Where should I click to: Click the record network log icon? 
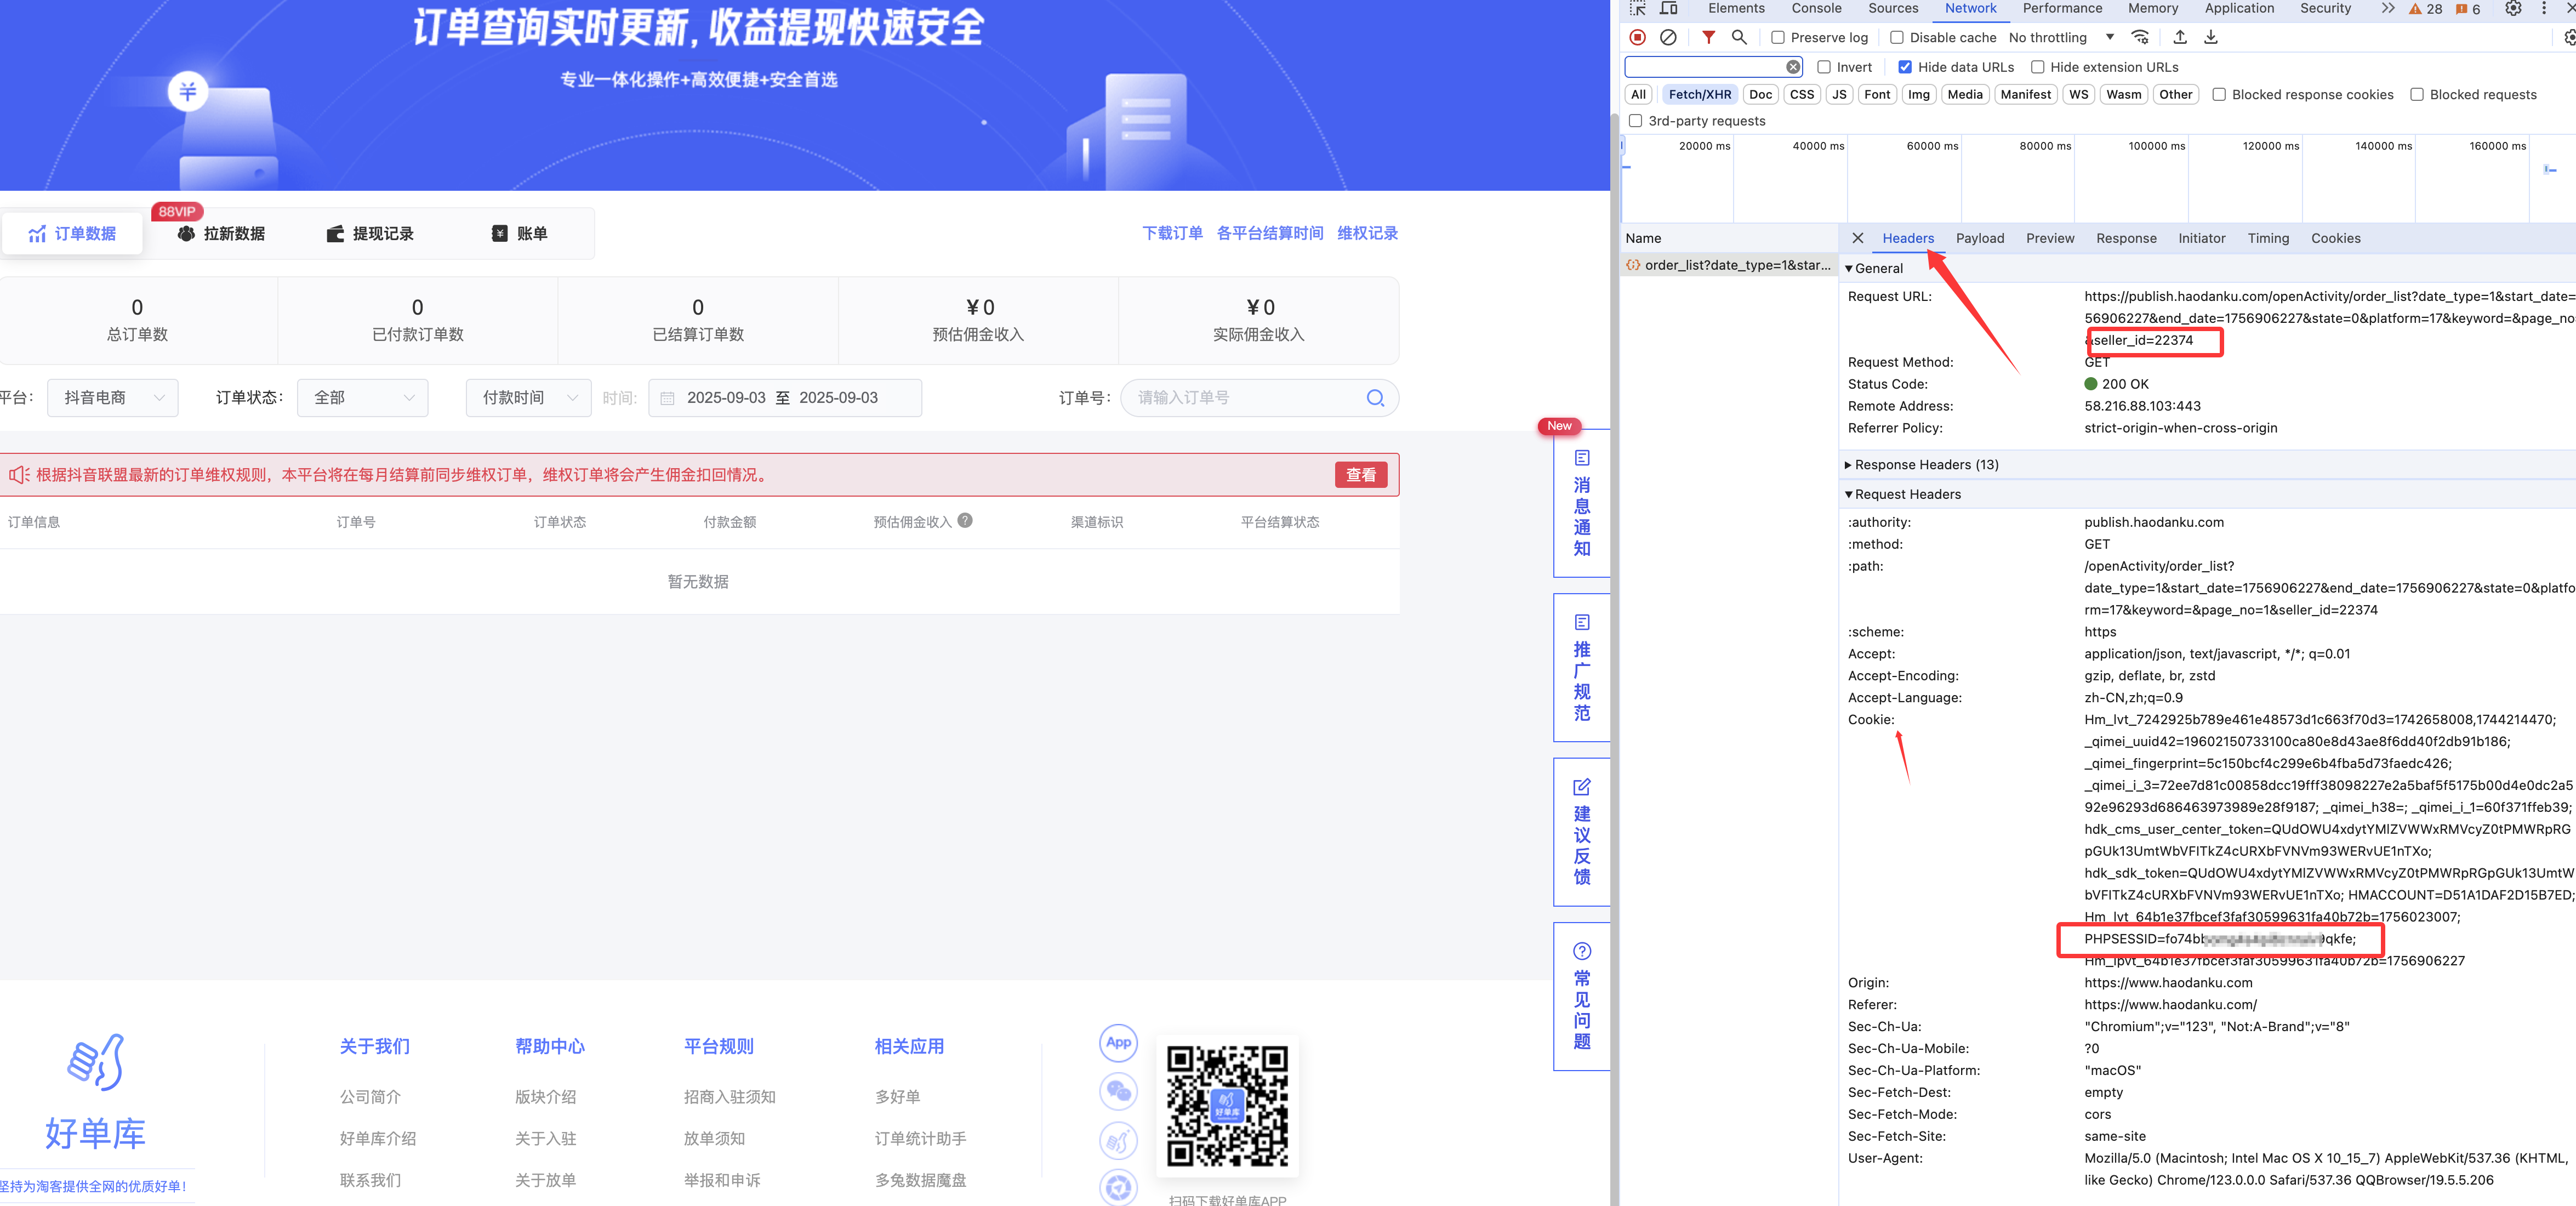tap(1637, 37)
